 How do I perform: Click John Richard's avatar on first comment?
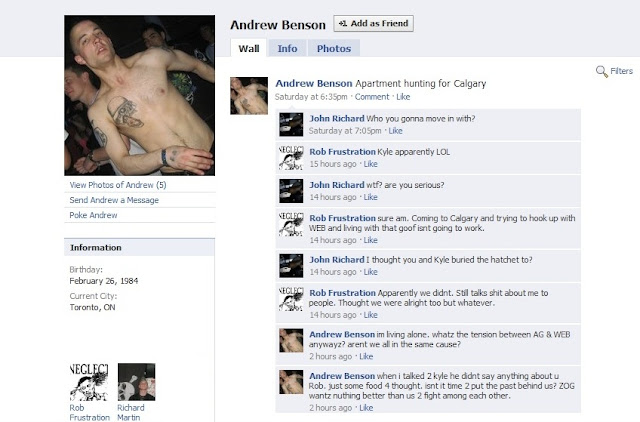coord(291,124)
